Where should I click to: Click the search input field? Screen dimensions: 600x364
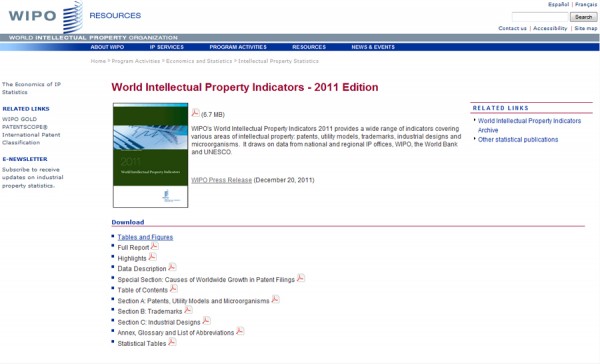coord(540,17)
